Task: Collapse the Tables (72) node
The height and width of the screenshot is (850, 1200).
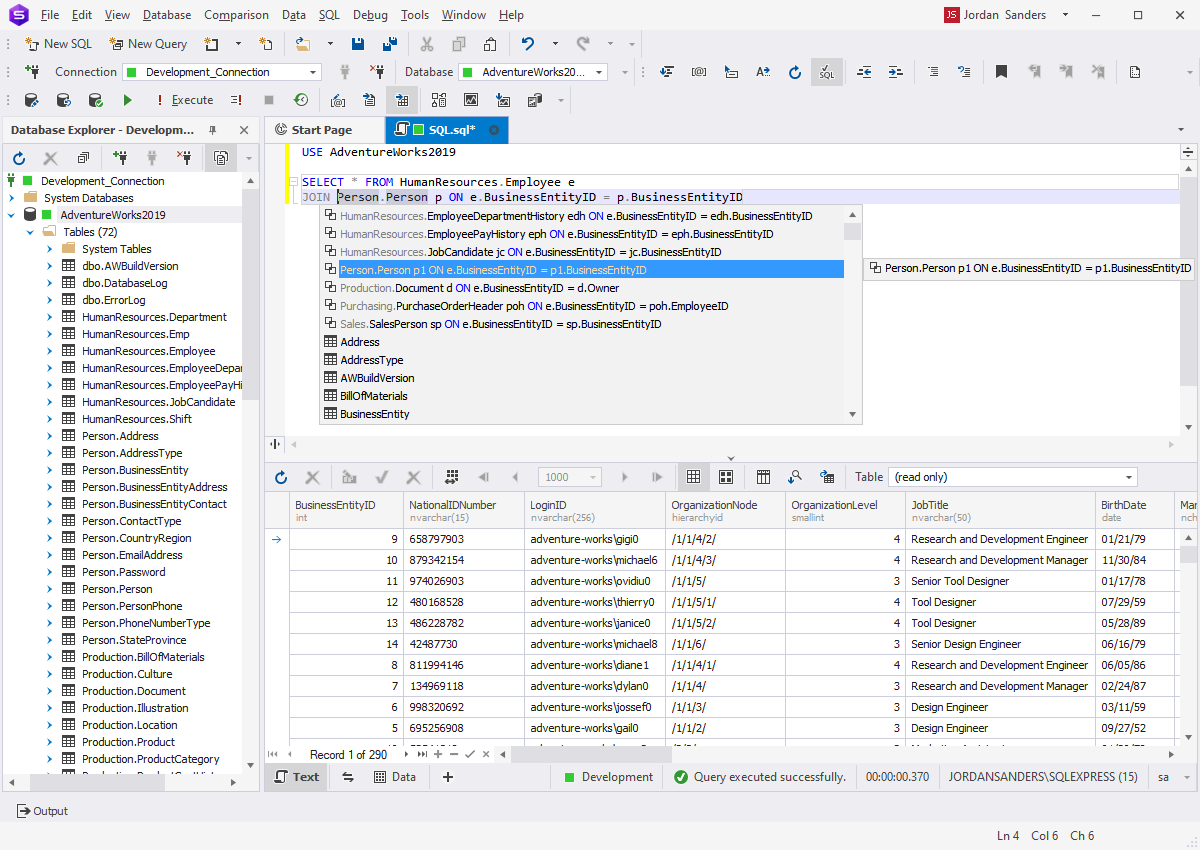Action: (29, 233)
